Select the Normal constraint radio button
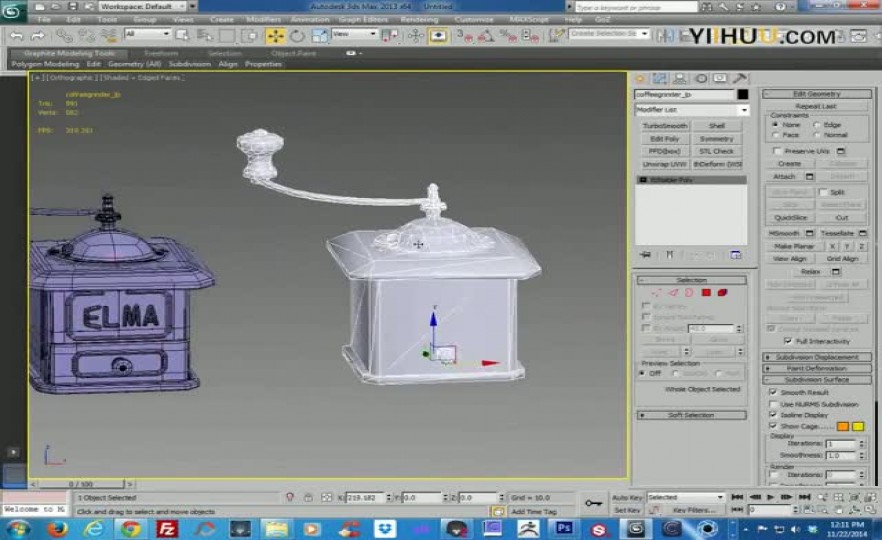The height and width of the screenshot is (540, 882). point(817,135)
